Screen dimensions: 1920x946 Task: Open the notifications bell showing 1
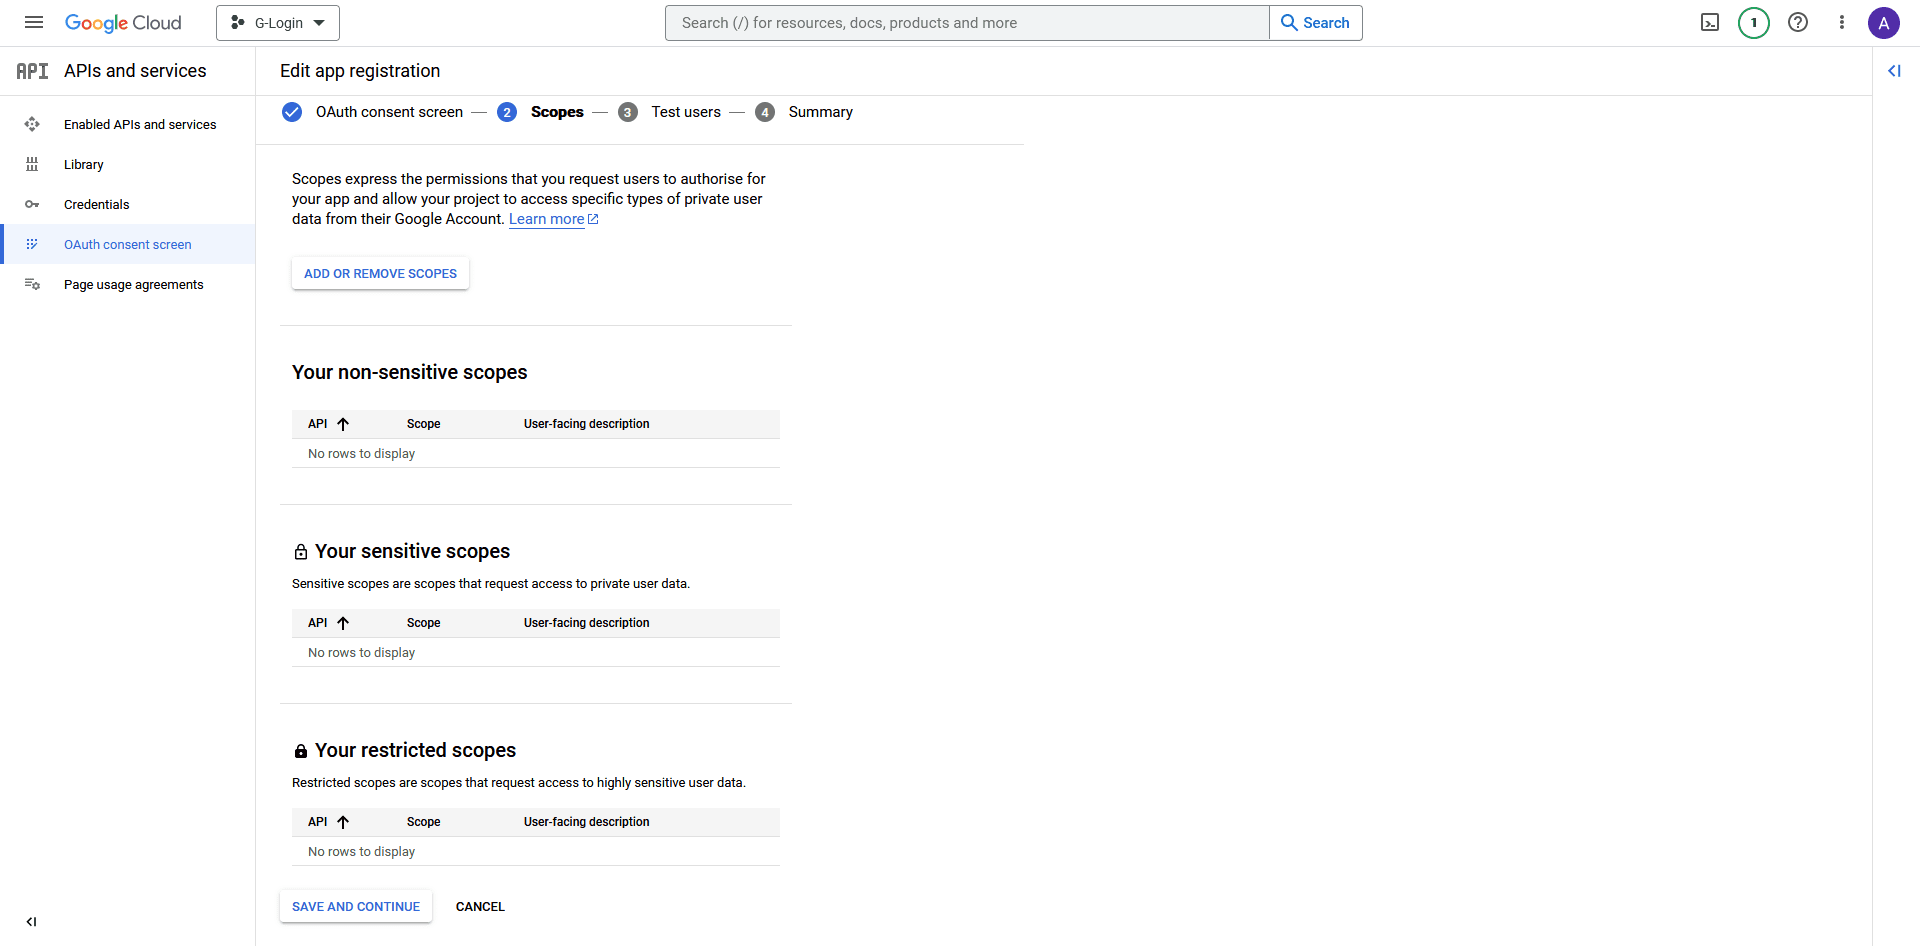(x=1753, y=22)
